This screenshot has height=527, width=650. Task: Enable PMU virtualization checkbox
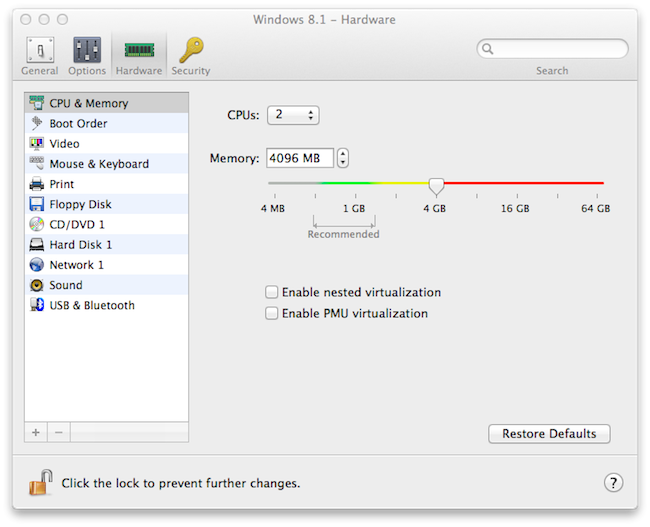click(272, 313)
